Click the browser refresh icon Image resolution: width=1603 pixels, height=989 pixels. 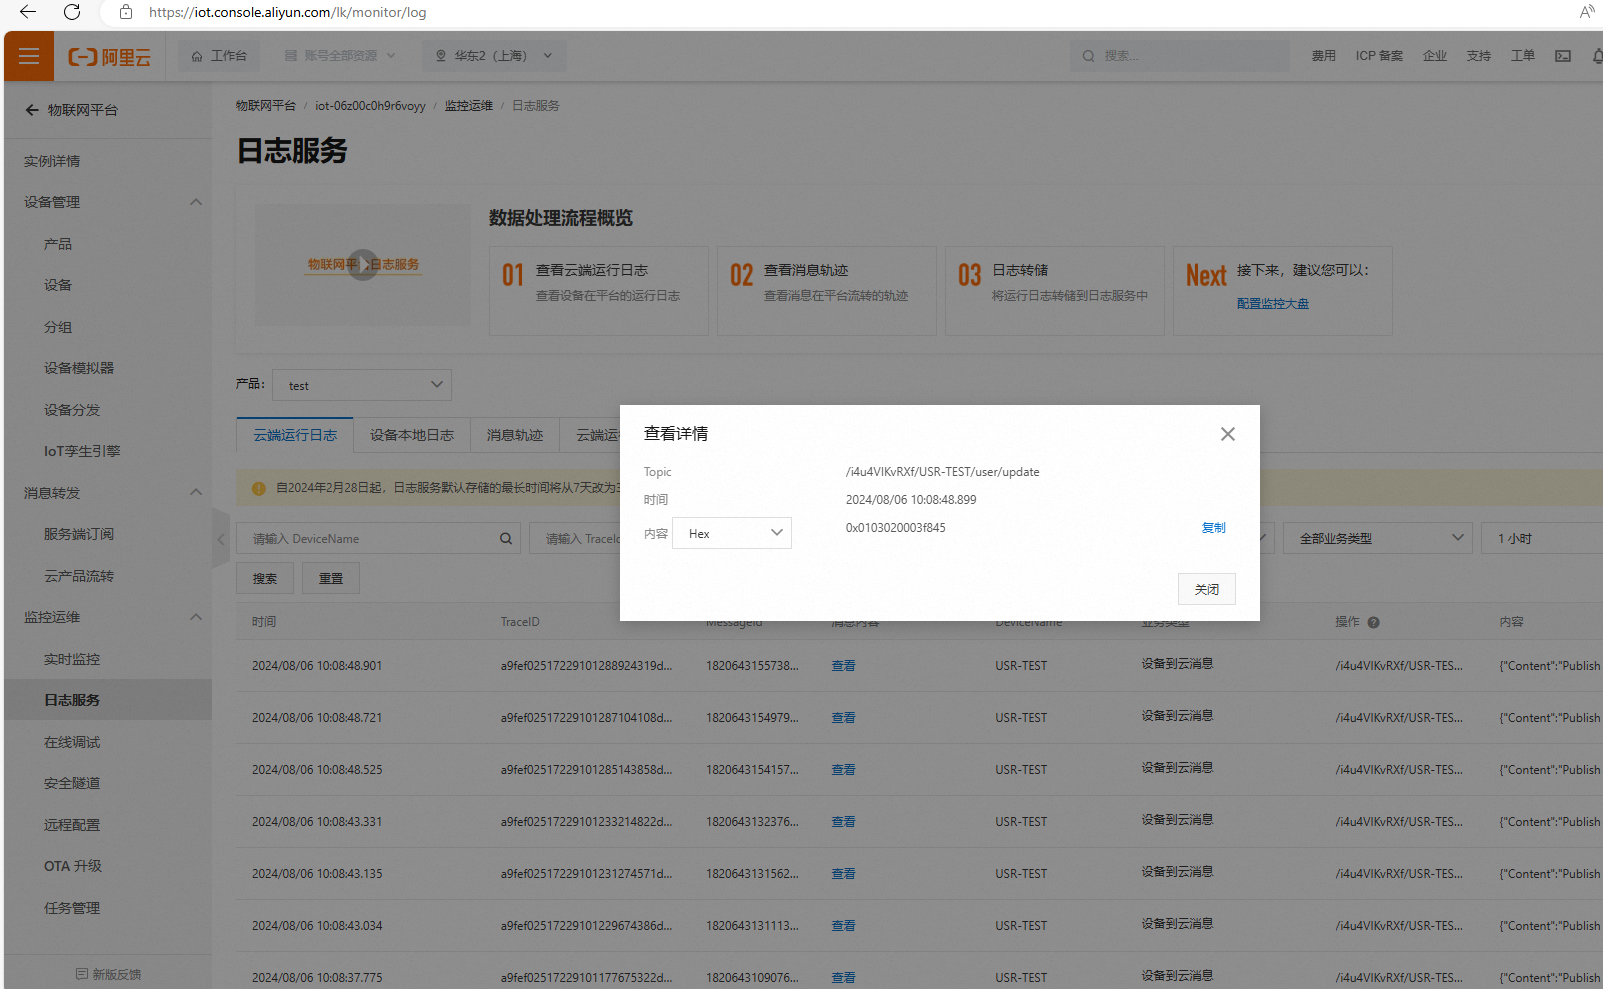pos(72,12)
